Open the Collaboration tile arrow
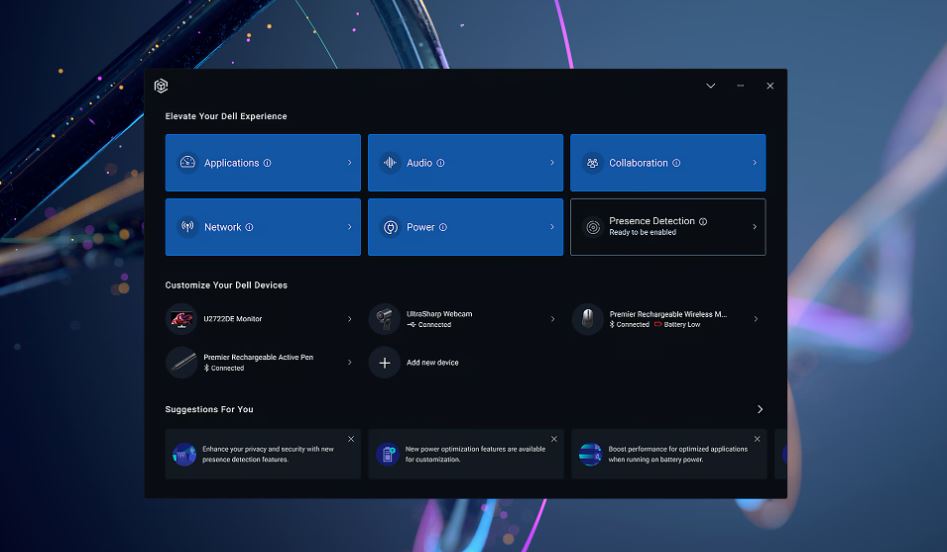Image resolution: width=947 pixels, height=552 pixels. tap(754, 163)
